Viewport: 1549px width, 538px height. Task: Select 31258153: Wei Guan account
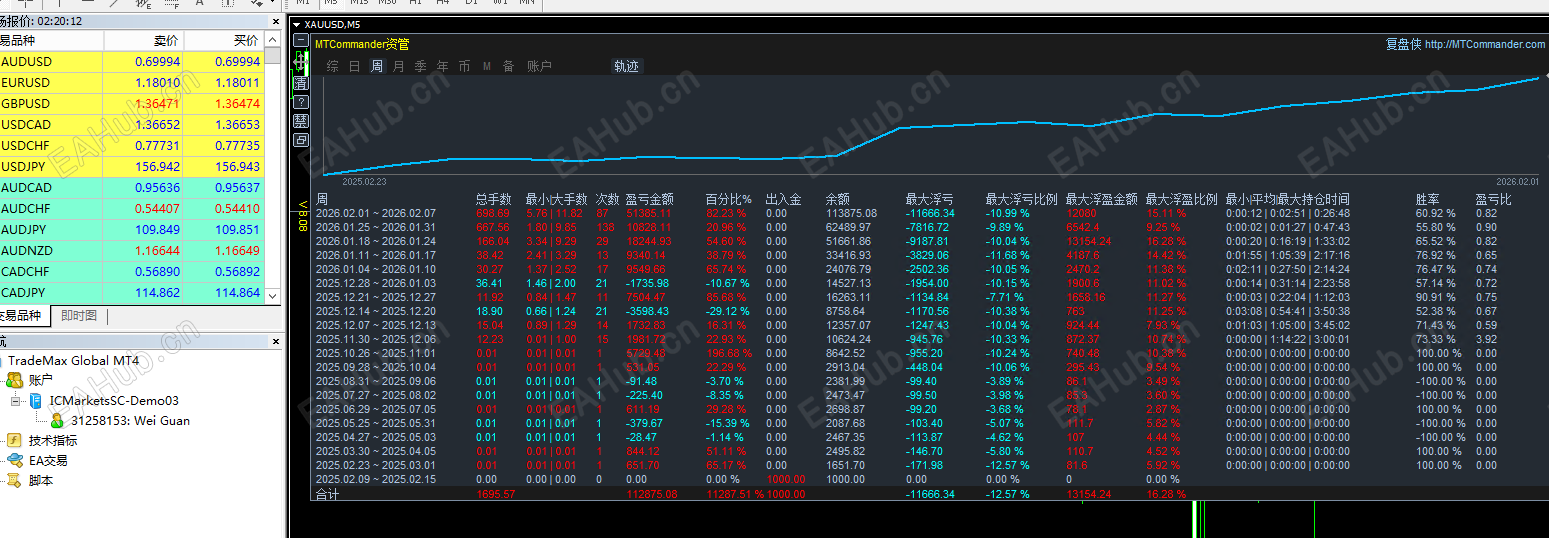tap(130, 421)
